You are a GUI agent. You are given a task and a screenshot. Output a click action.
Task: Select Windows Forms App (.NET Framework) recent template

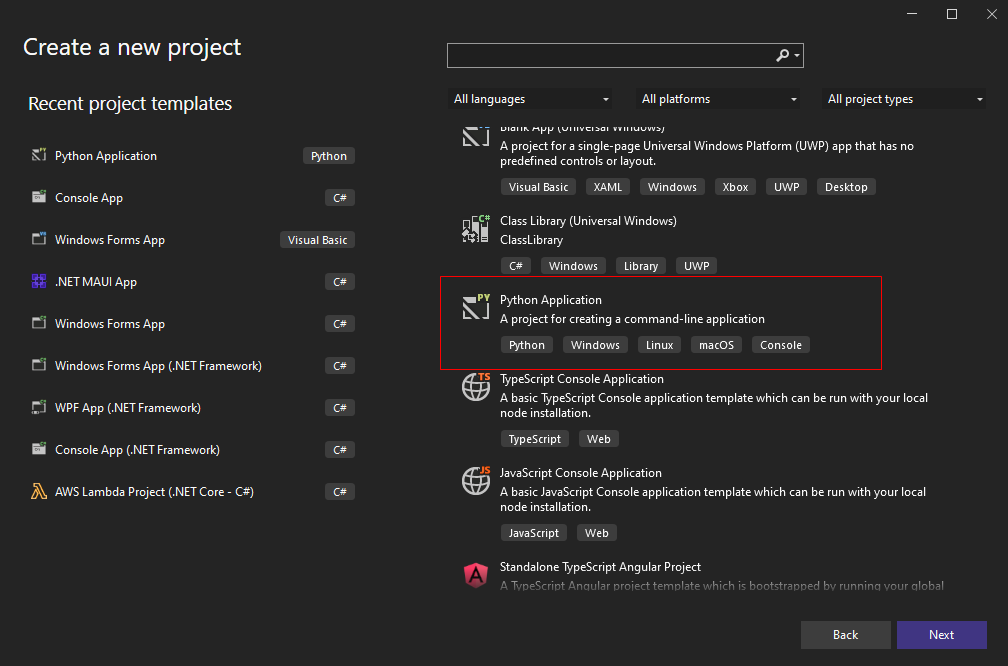point(193,366)
